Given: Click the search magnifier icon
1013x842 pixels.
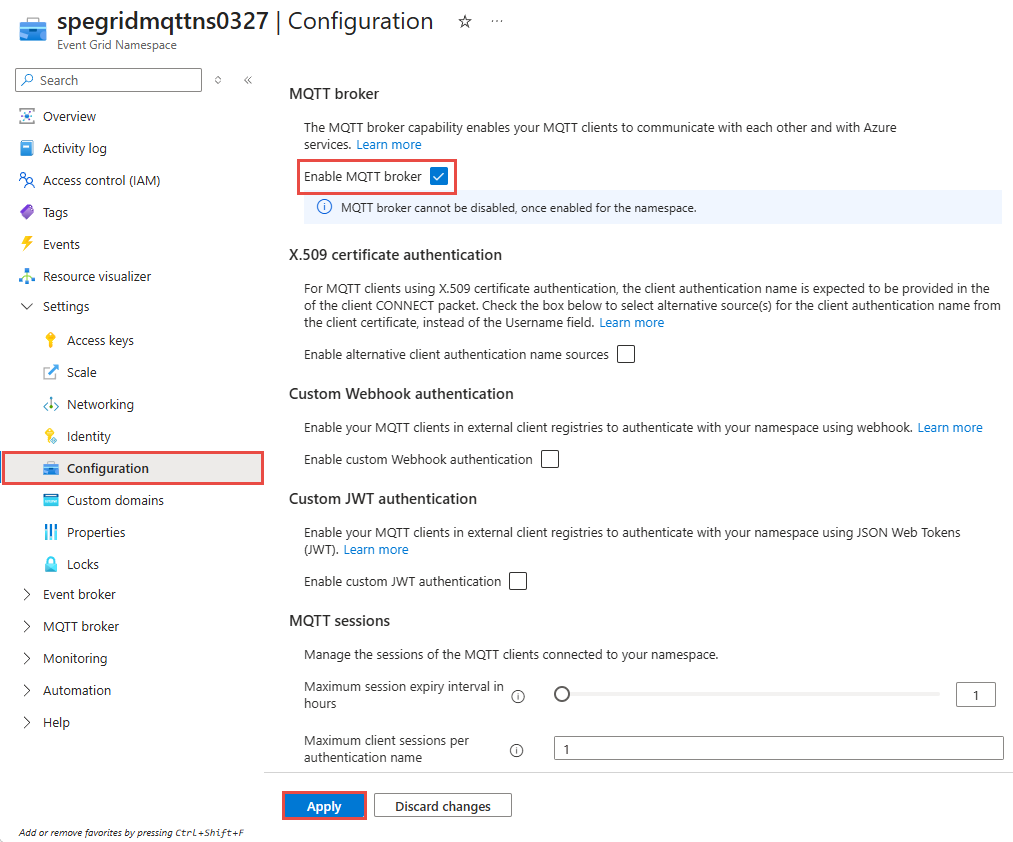Looking at the screenshot, I should pos(27,80).
